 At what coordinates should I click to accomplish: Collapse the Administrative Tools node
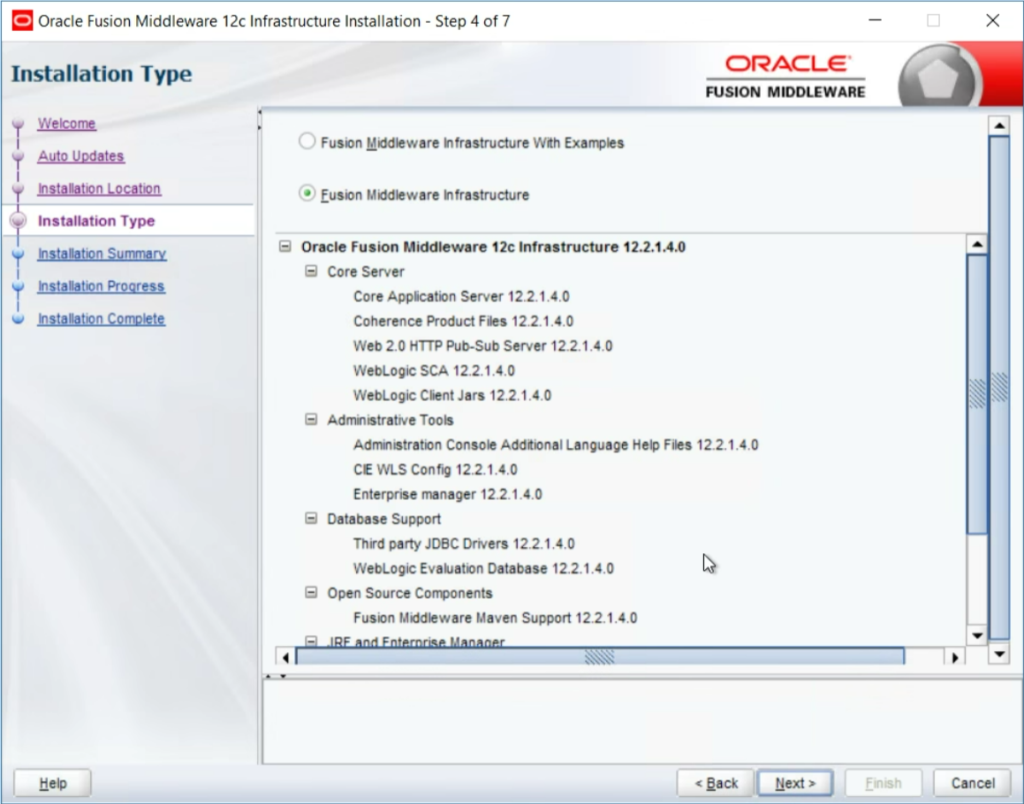pos(311,419)
